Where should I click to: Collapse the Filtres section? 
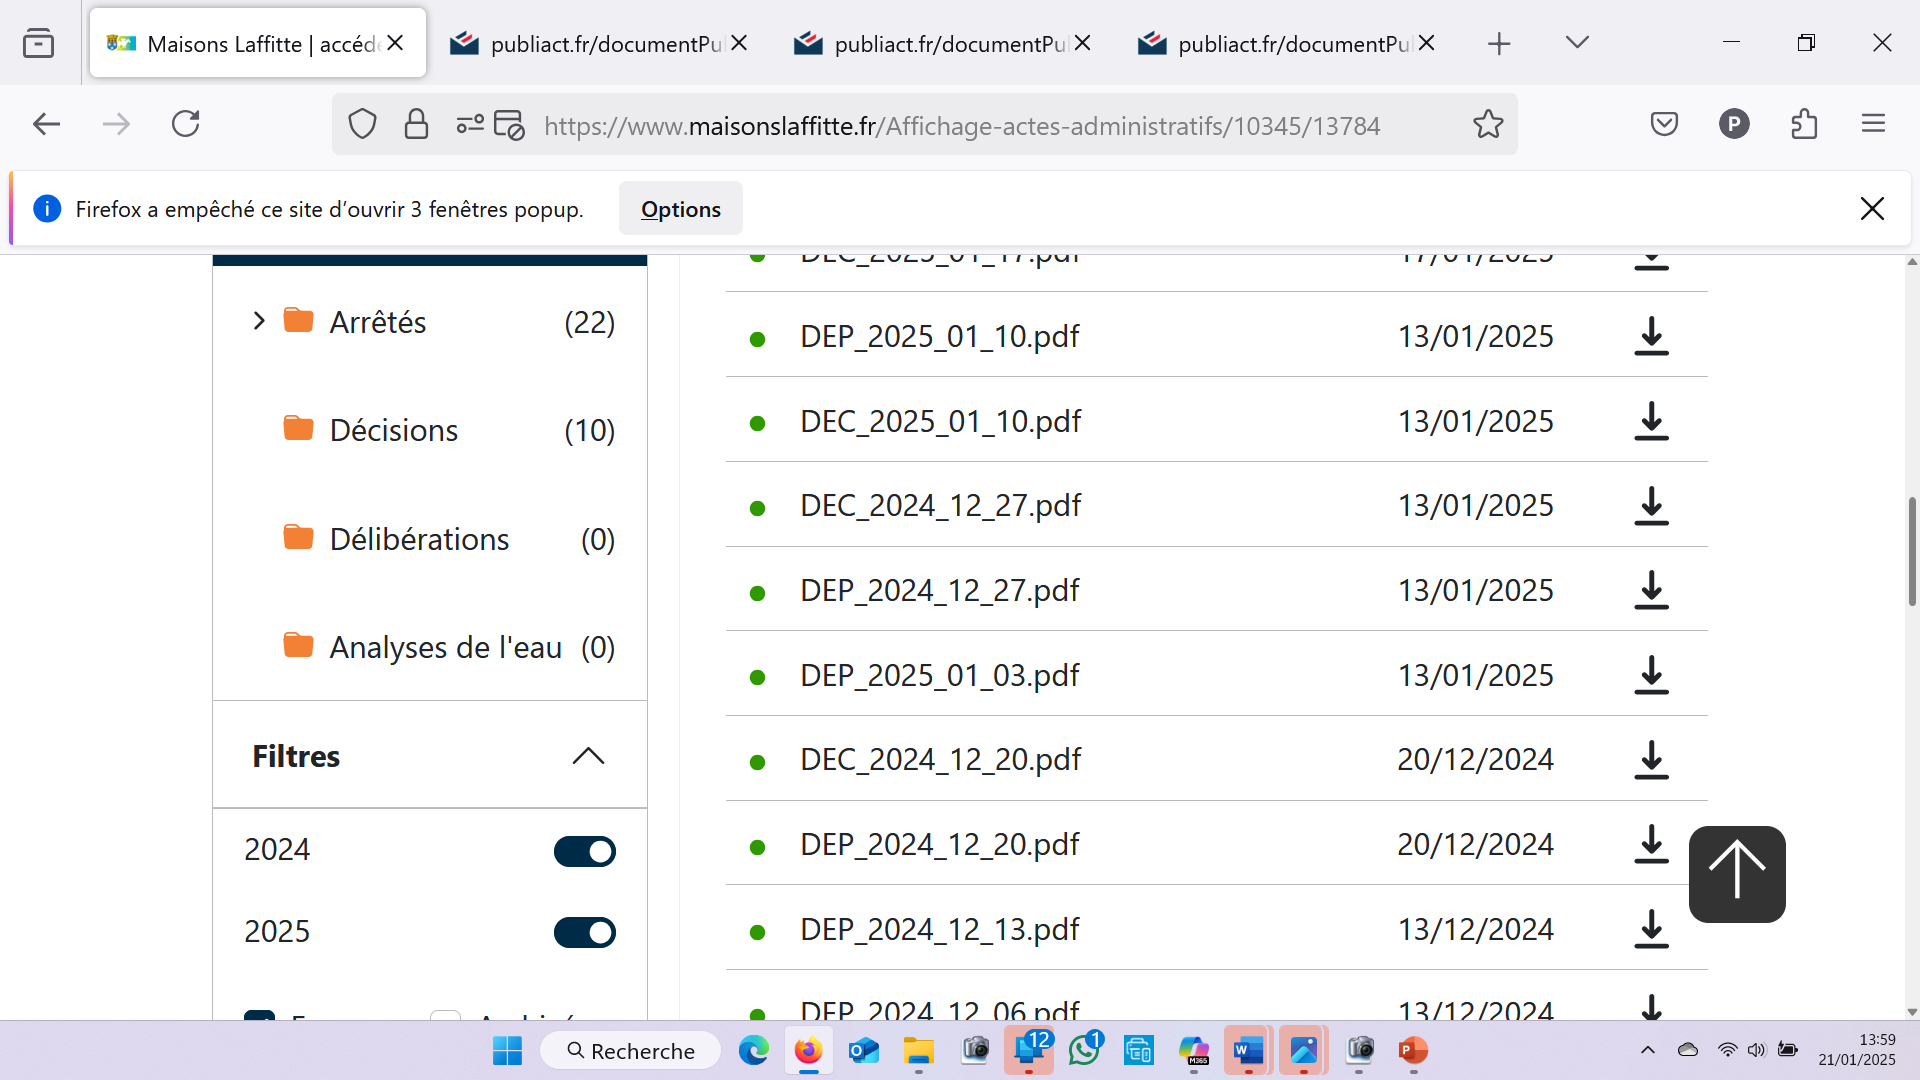[588, 756]
